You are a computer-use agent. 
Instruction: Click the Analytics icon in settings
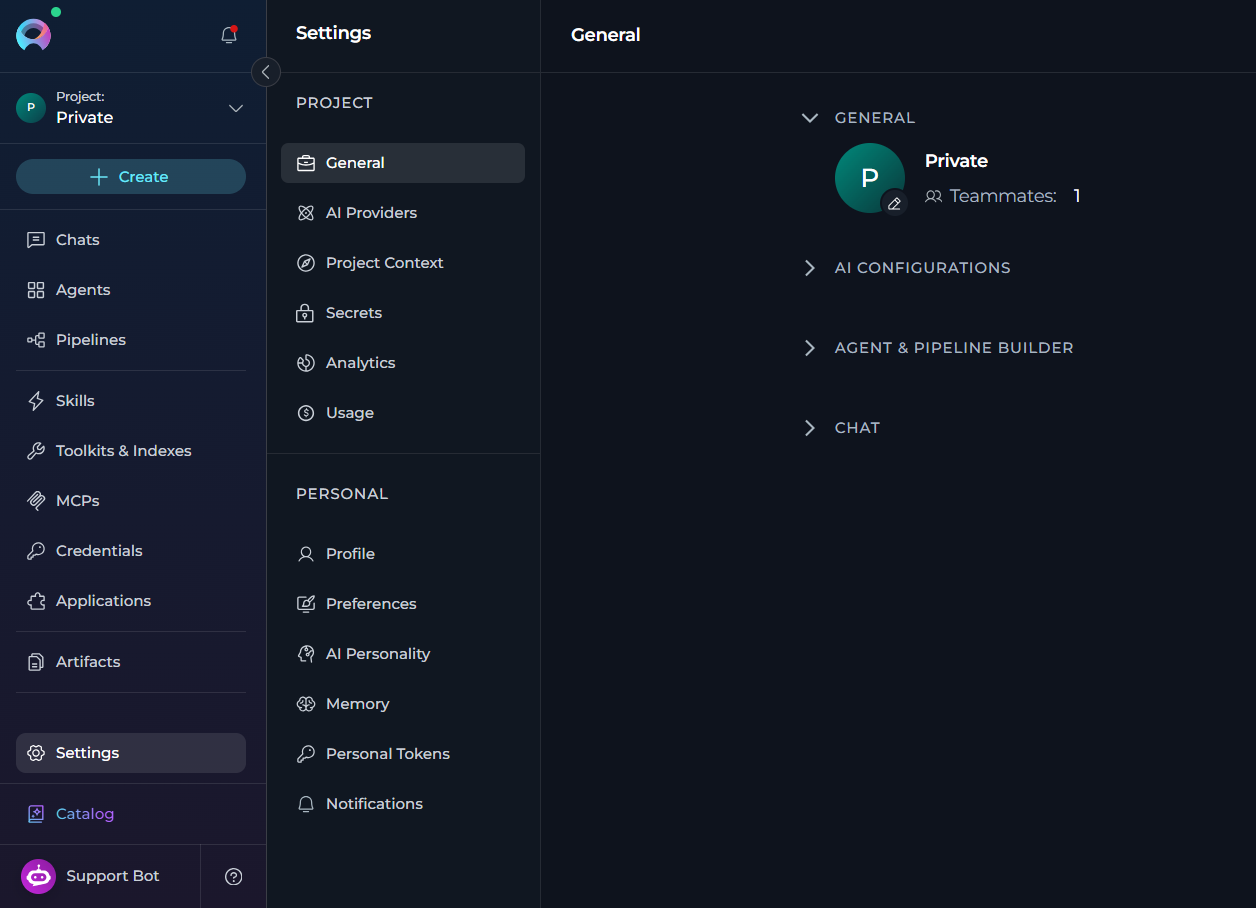pos(306,363)
